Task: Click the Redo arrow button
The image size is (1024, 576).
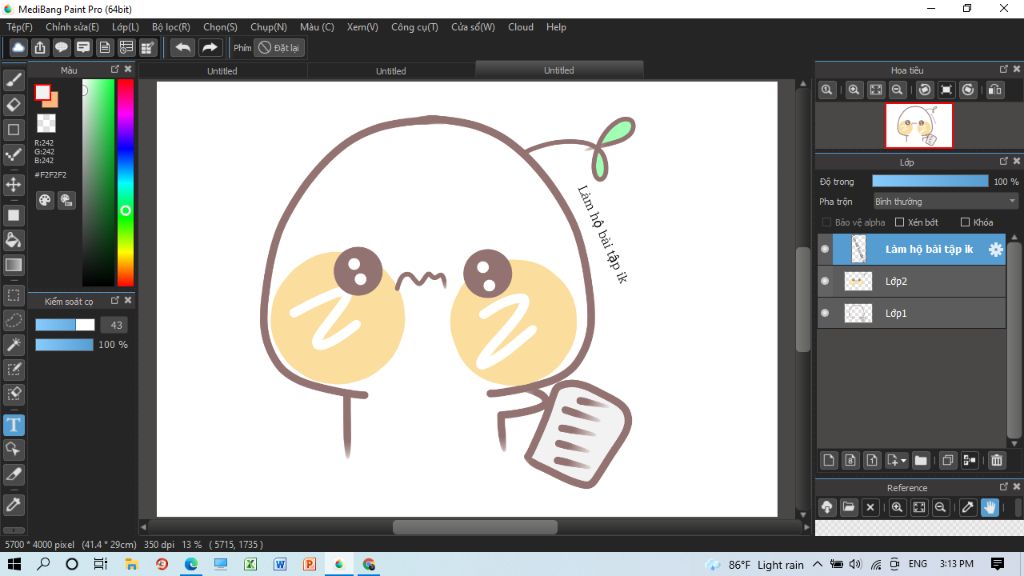Action: pos(210,48)
